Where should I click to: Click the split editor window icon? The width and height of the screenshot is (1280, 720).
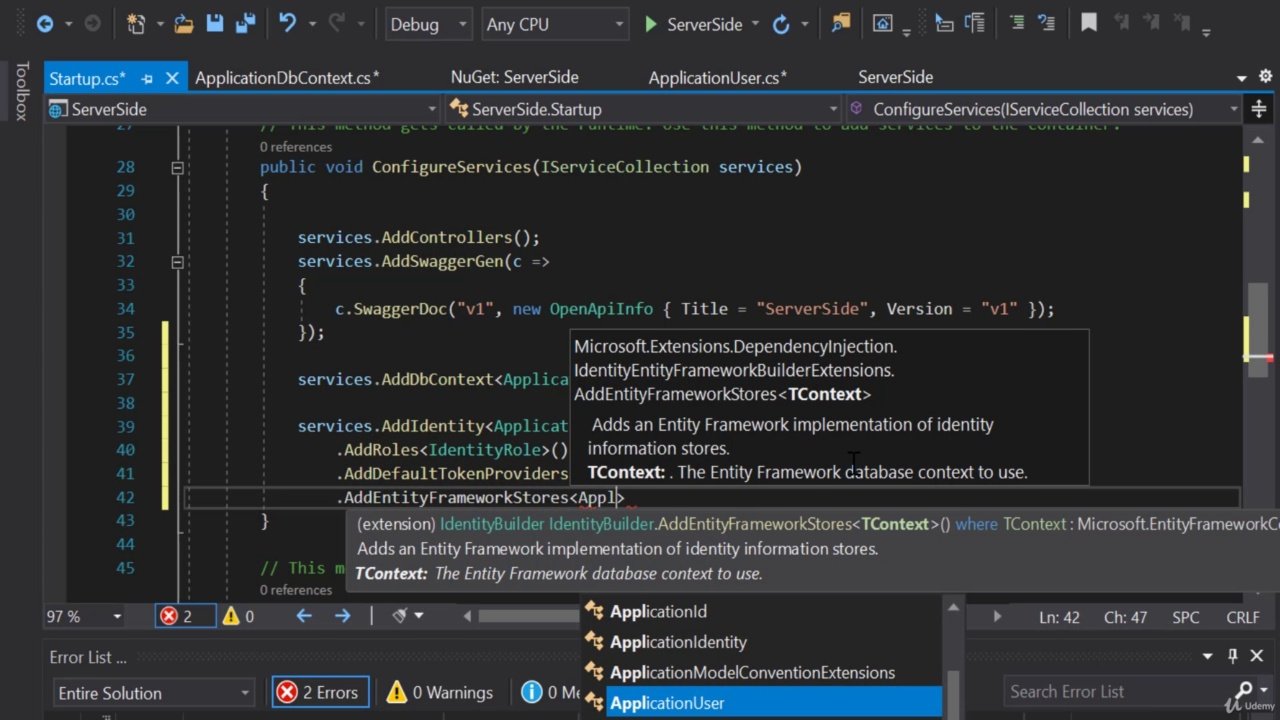1259,109
